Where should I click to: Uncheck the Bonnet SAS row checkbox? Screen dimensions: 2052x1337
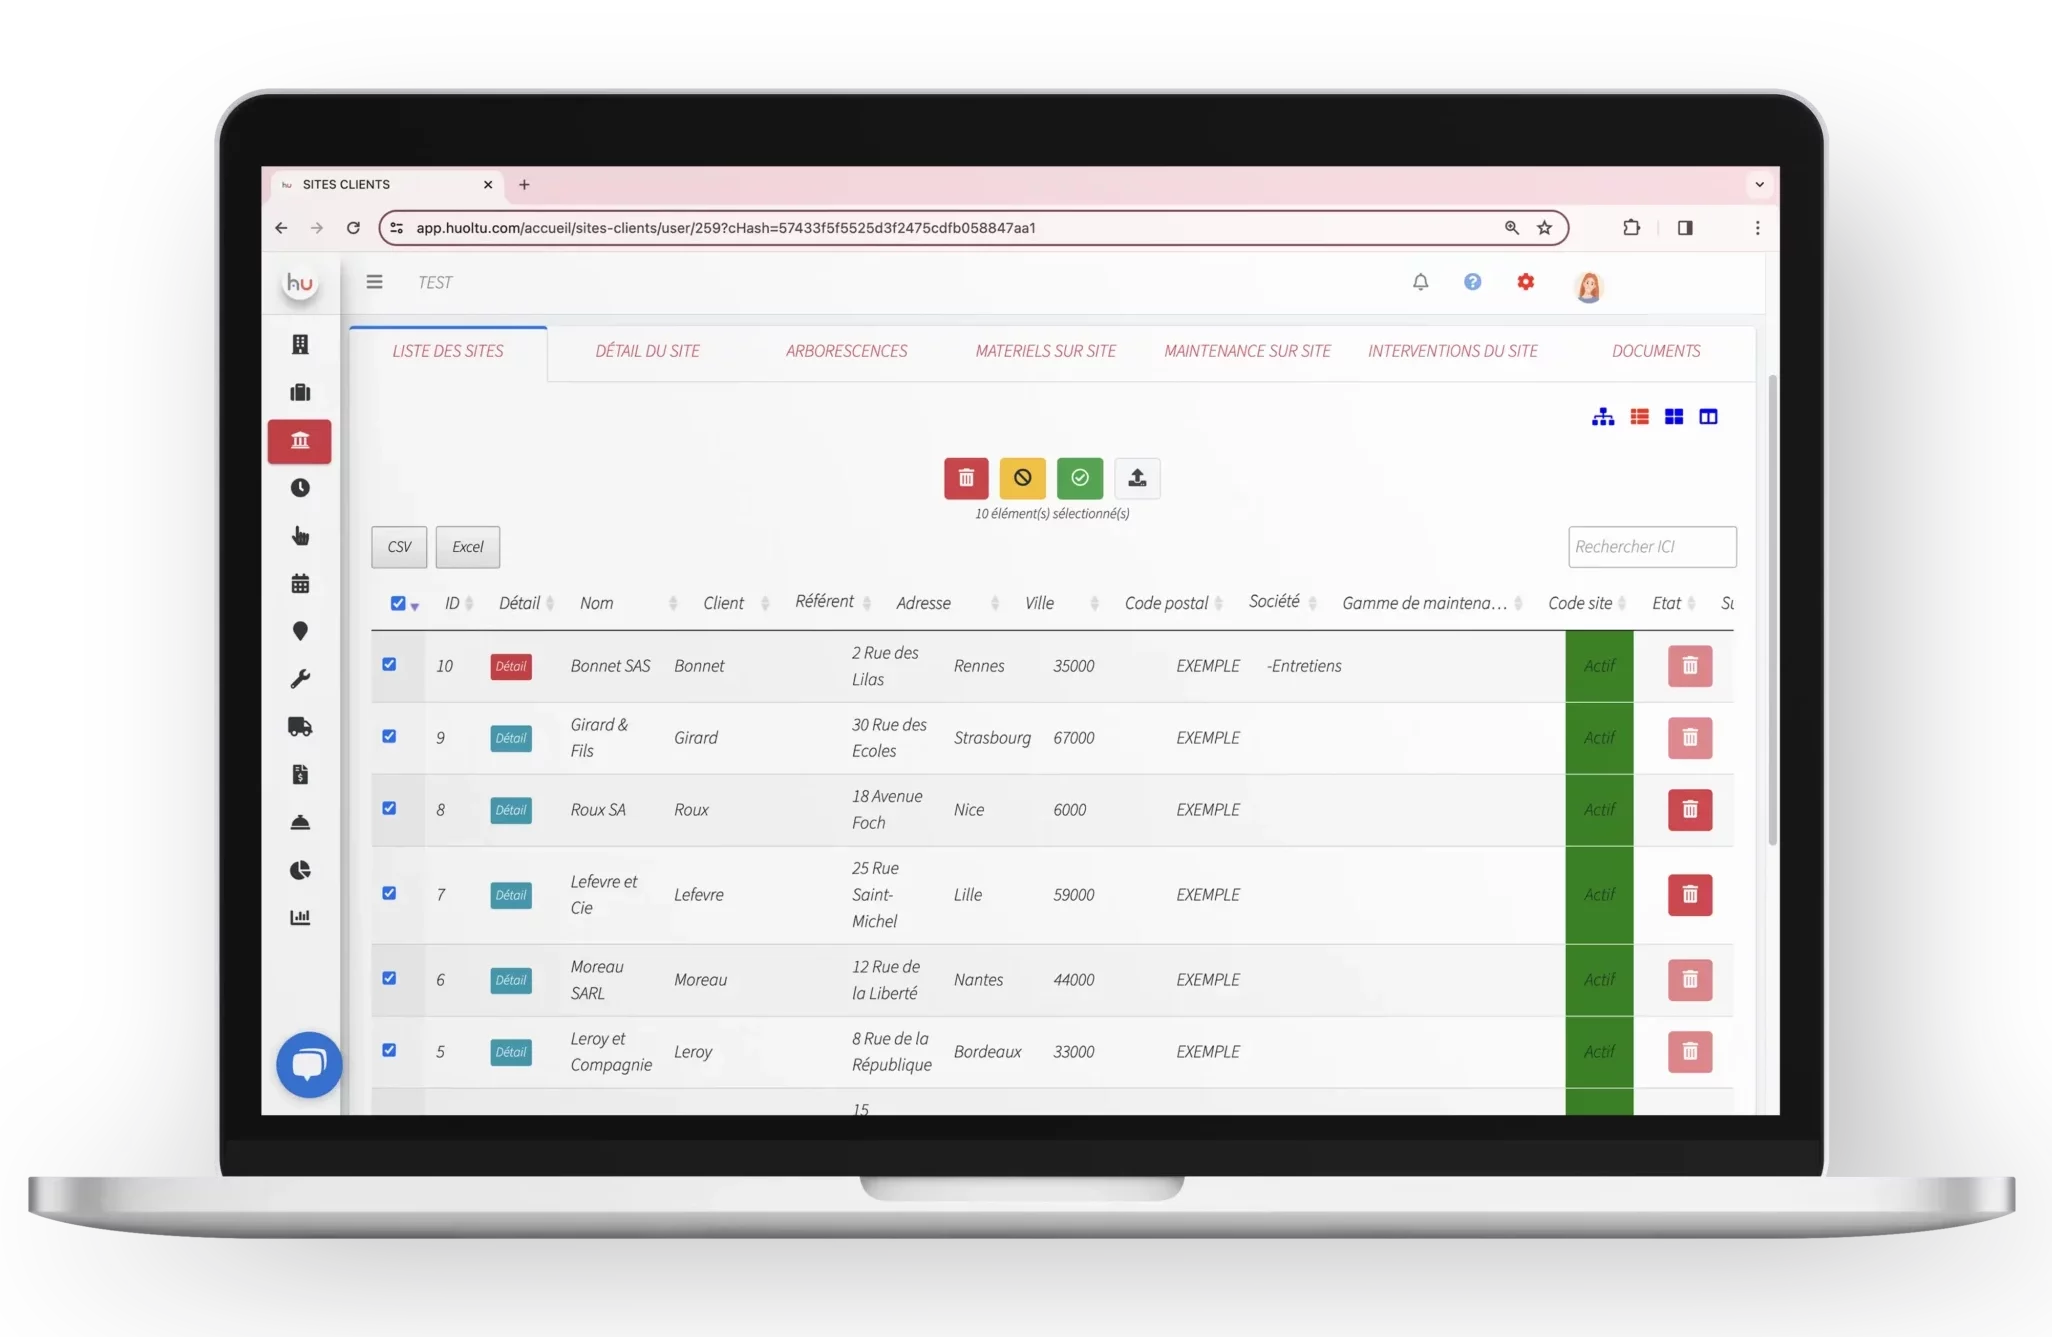pos(389,664)
